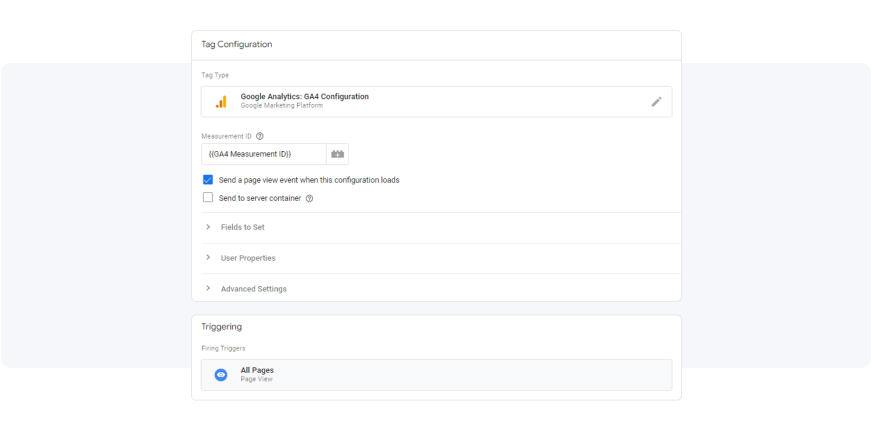Open the variable picker brick icon

pos(338,154)
